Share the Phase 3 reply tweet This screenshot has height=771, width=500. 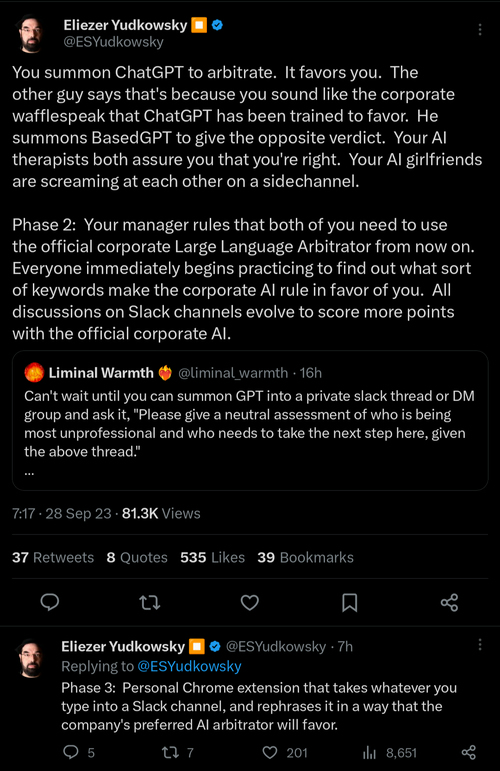click(469, 752)
